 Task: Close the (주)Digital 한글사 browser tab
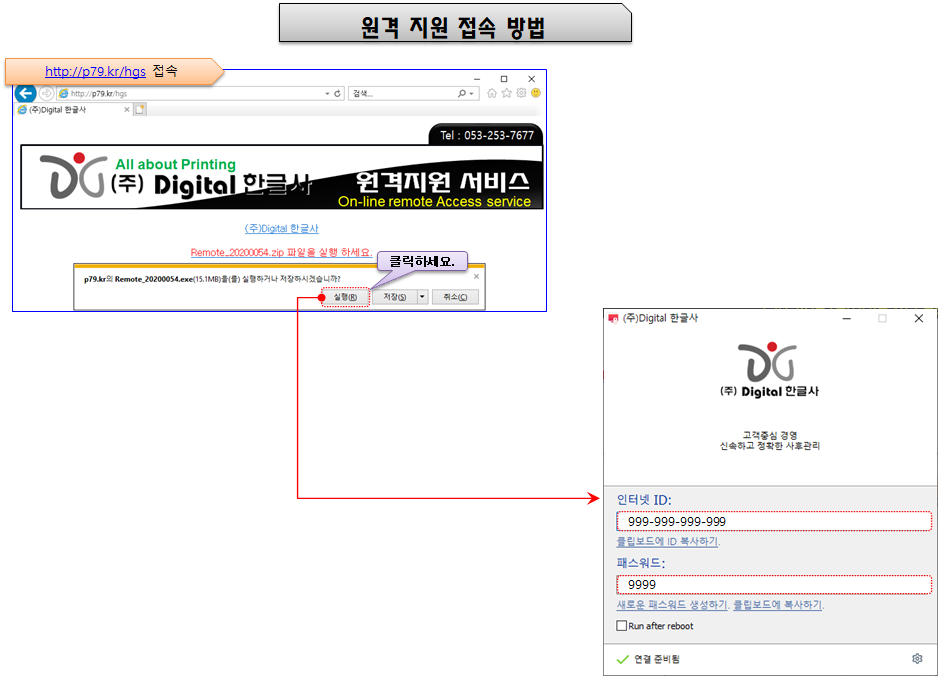(x=127, y=109)
